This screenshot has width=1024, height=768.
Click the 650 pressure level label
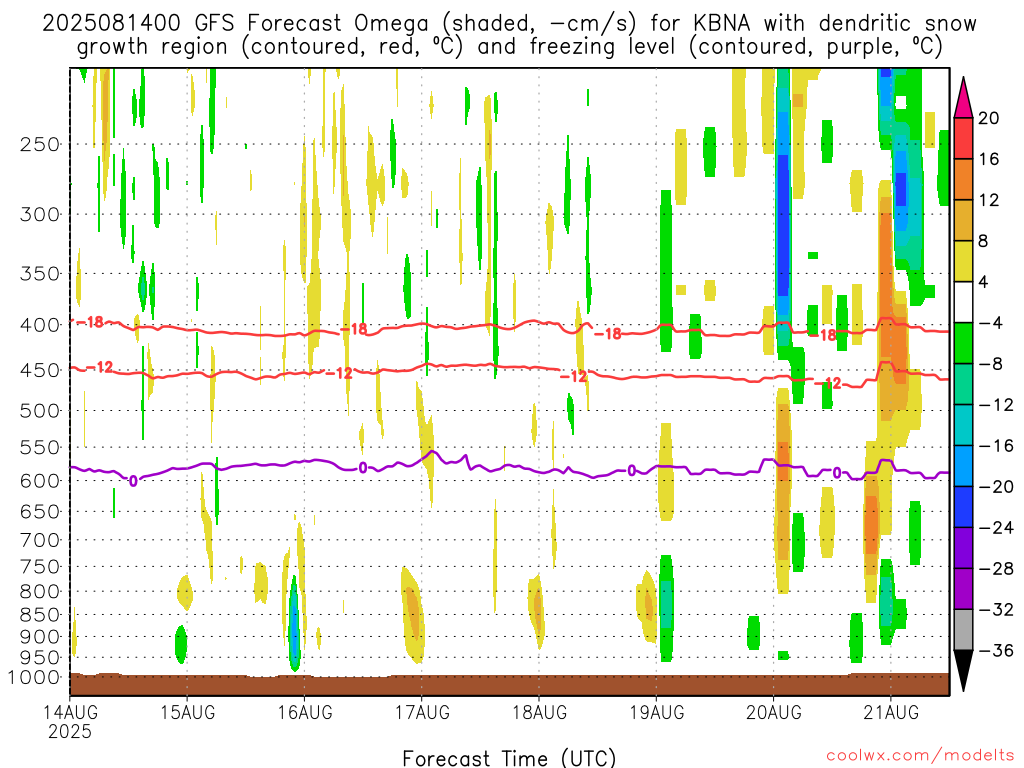coord(40,511)
